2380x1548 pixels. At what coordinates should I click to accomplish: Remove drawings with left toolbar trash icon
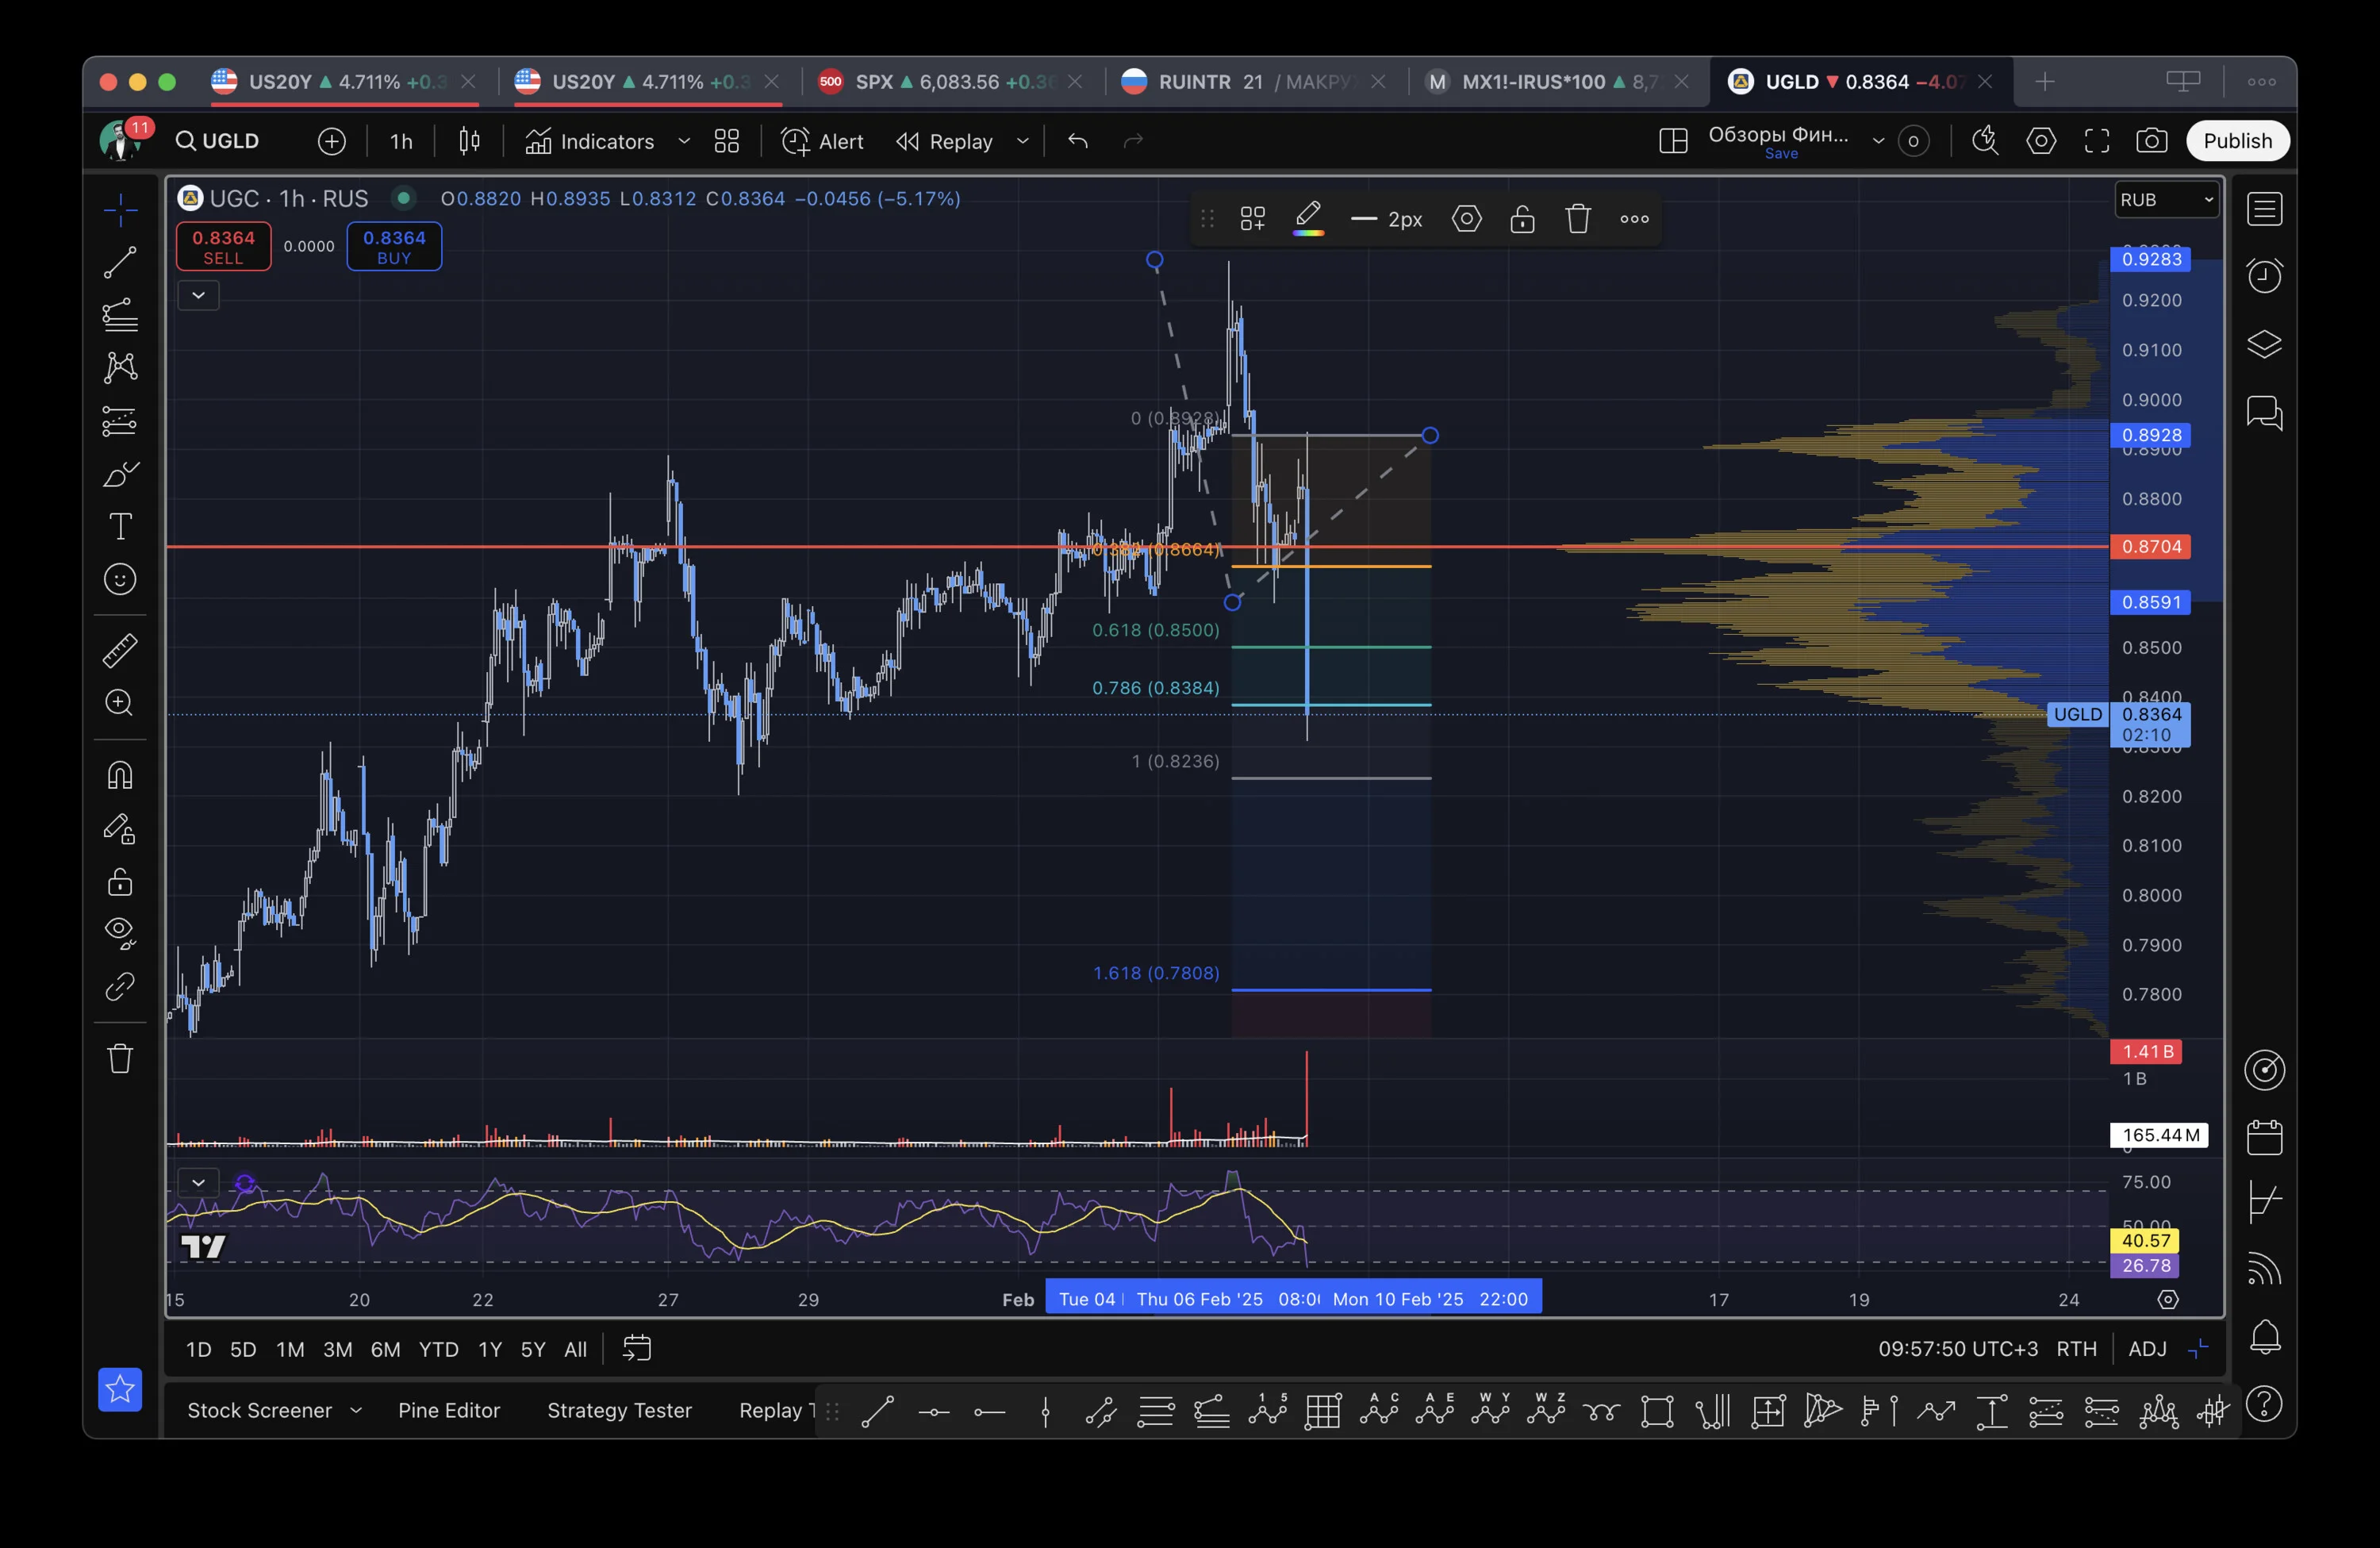click(x=120, y=1058)
